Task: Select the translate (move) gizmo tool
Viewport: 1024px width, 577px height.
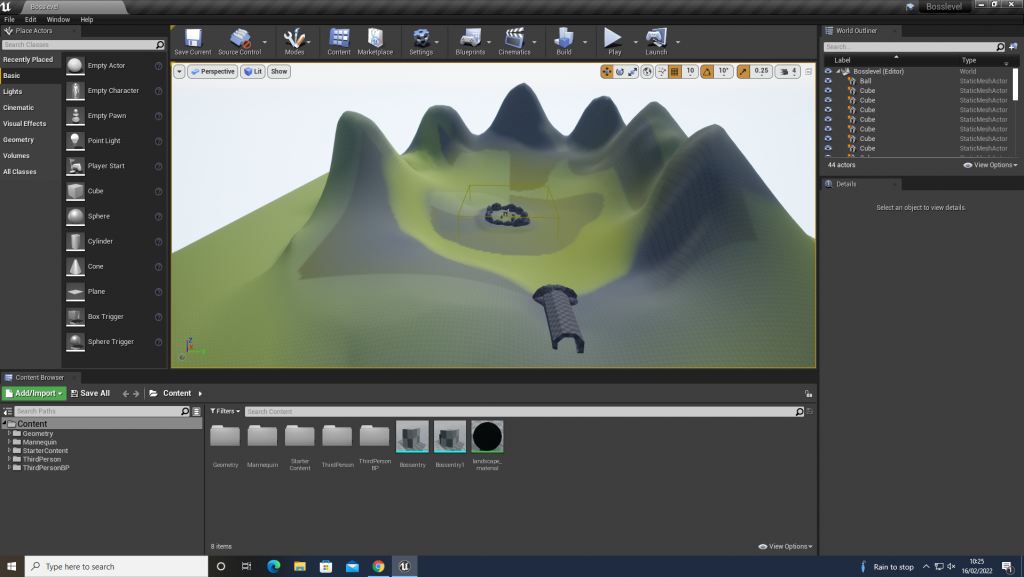Action: click(607, 72)
